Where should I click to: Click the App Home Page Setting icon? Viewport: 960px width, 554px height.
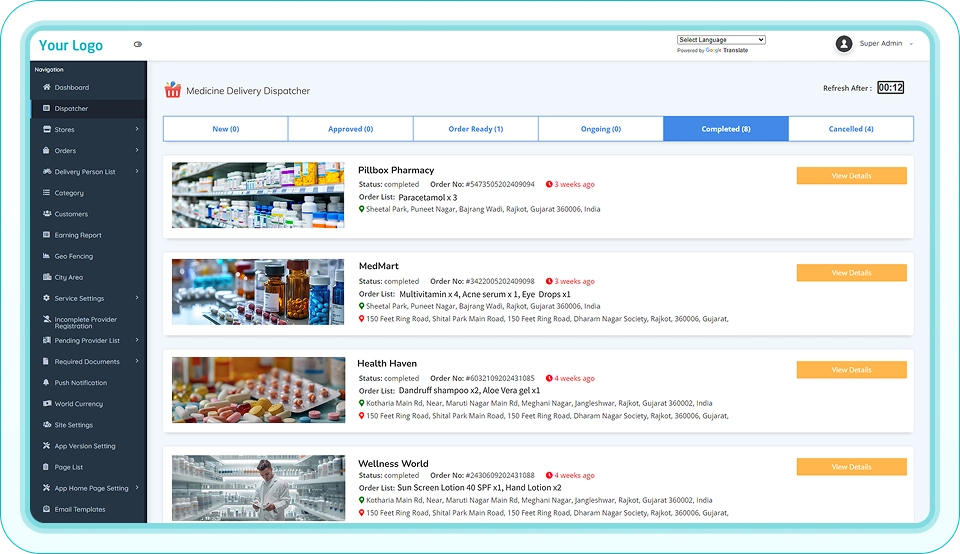click(x=47, y=488)
